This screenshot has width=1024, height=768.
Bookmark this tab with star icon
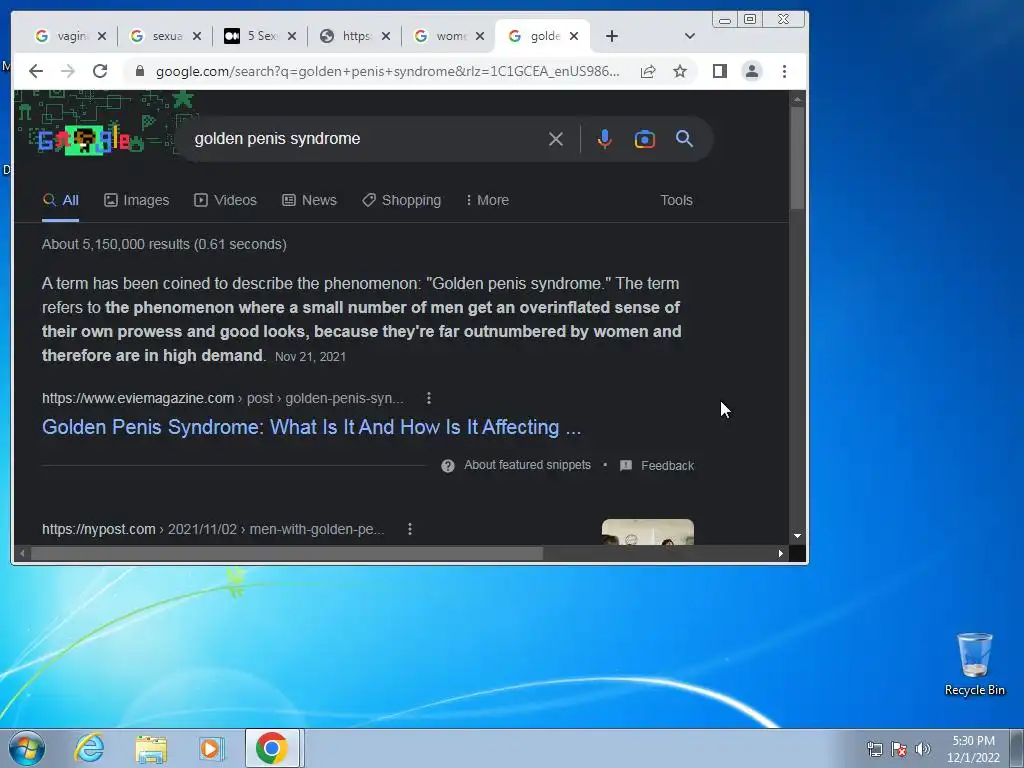(680, 71)
